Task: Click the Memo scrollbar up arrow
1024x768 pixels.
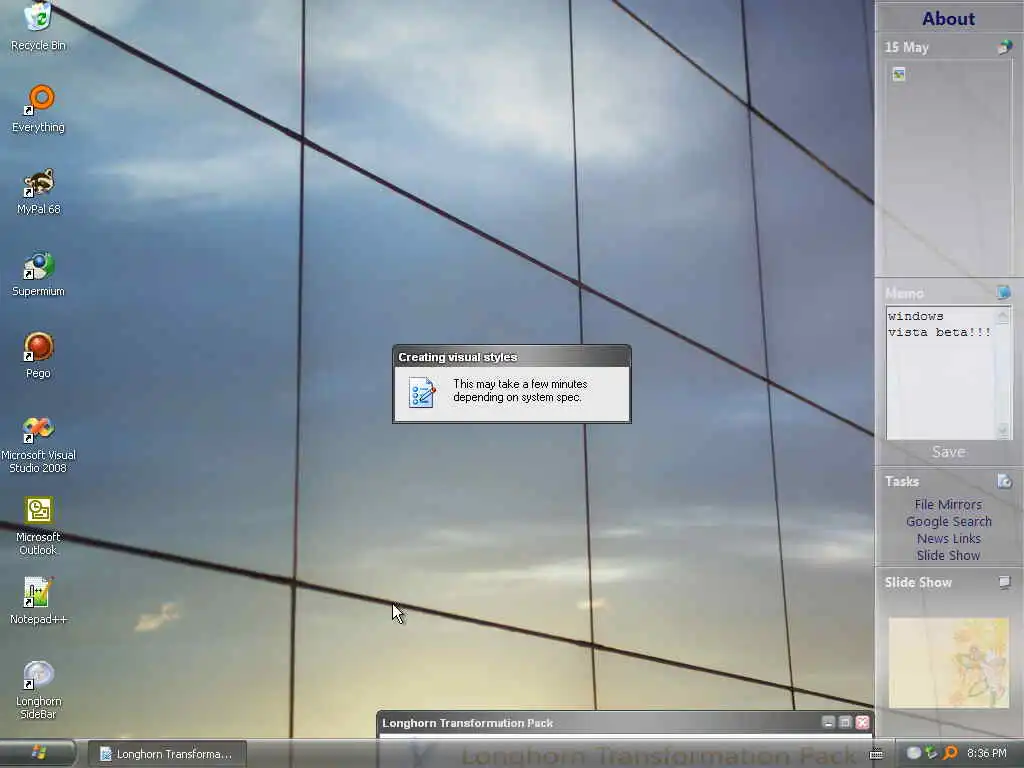Action: [x=1003, y=316]
